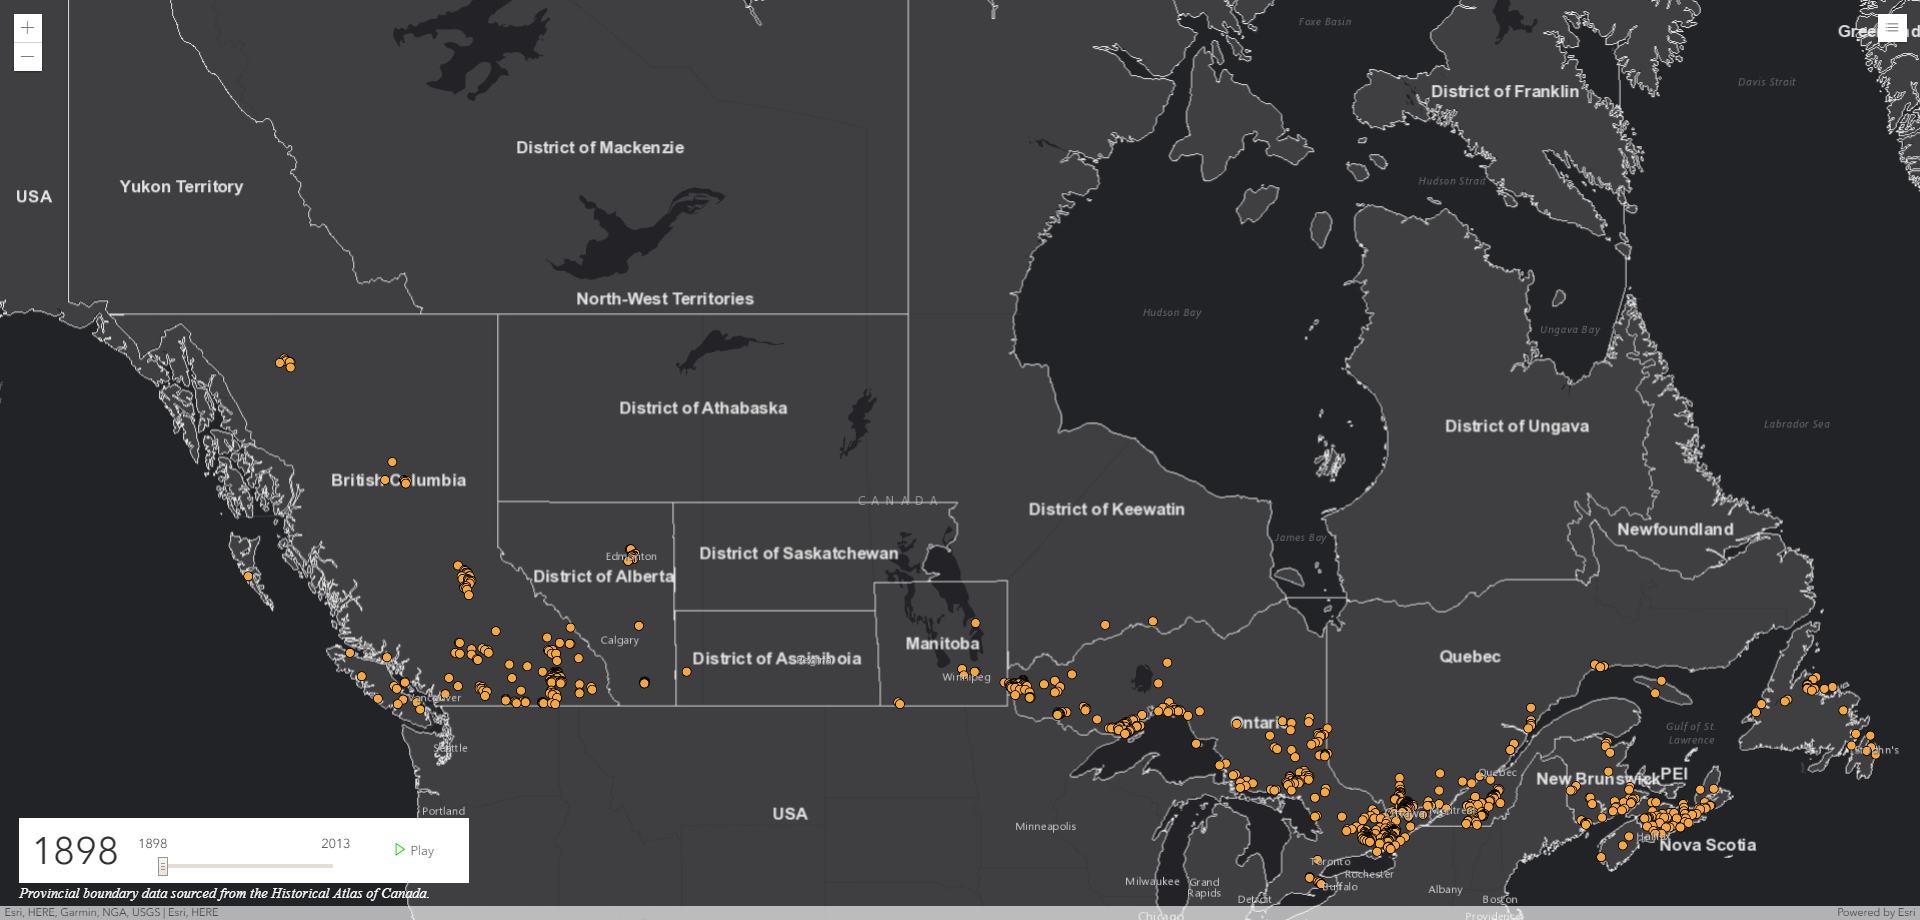Screen dimensions: 1920x920
Task: Click the Esri, HERE, Garmin attribution text
Action: click(110, 912)
